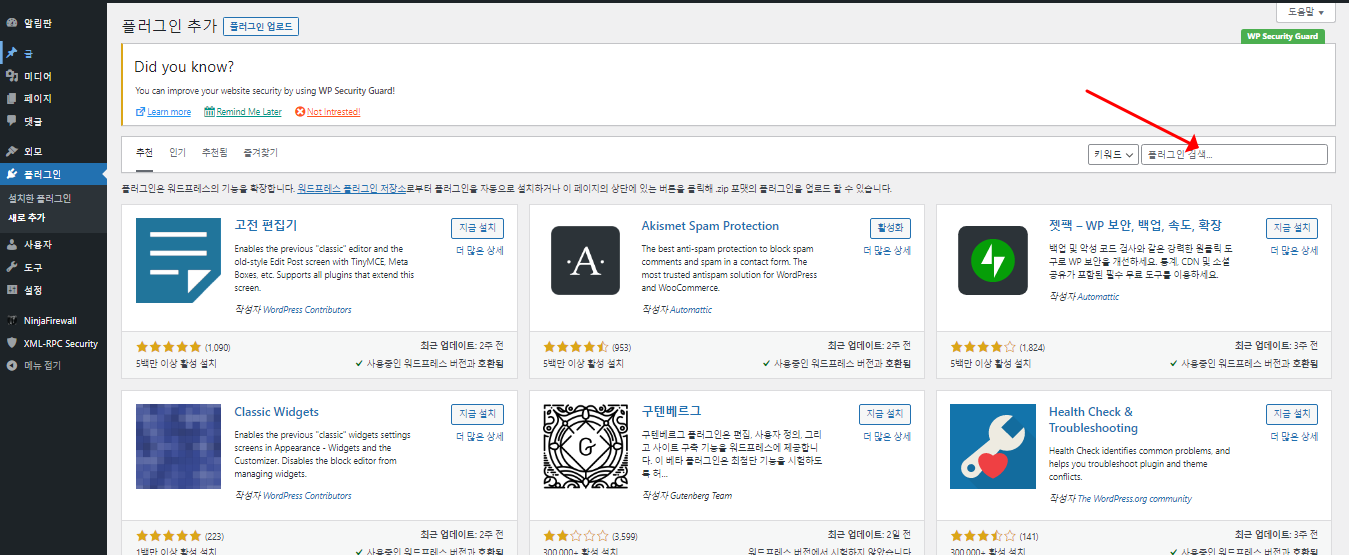Select 새로 추가 submenu item
1349x555 pixels.
pyautogui.click(x=26, y=217)
